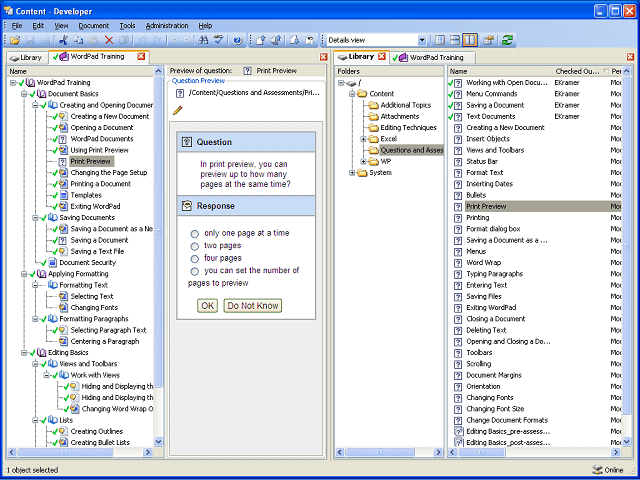Switch to the right-pane WordPad Training tab

(x=432, y=58)
